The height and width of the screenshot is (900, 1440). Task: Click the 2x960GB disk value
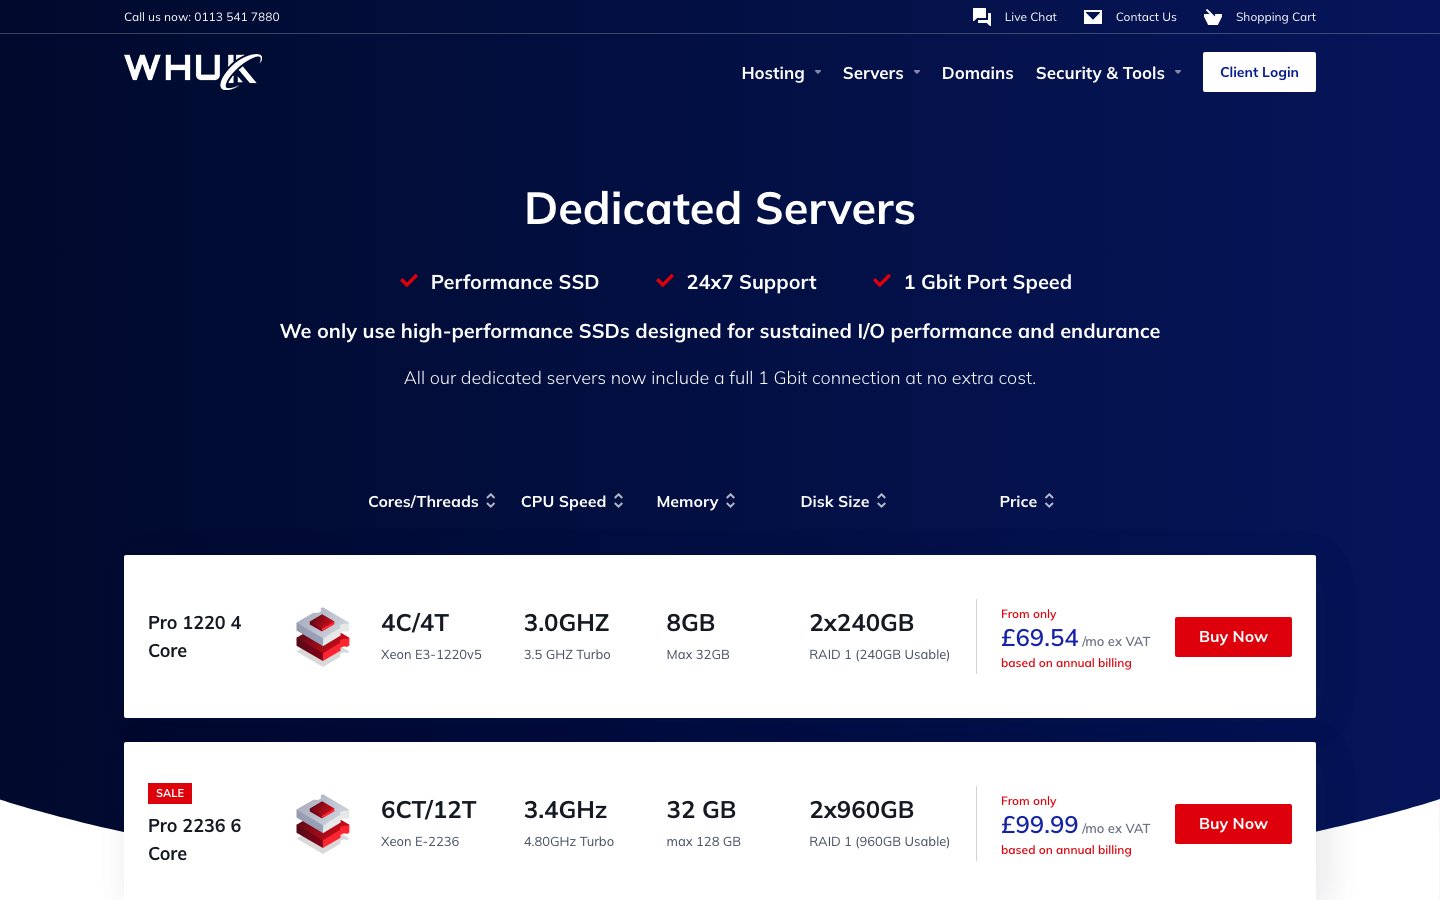click(x=861, y=810)
